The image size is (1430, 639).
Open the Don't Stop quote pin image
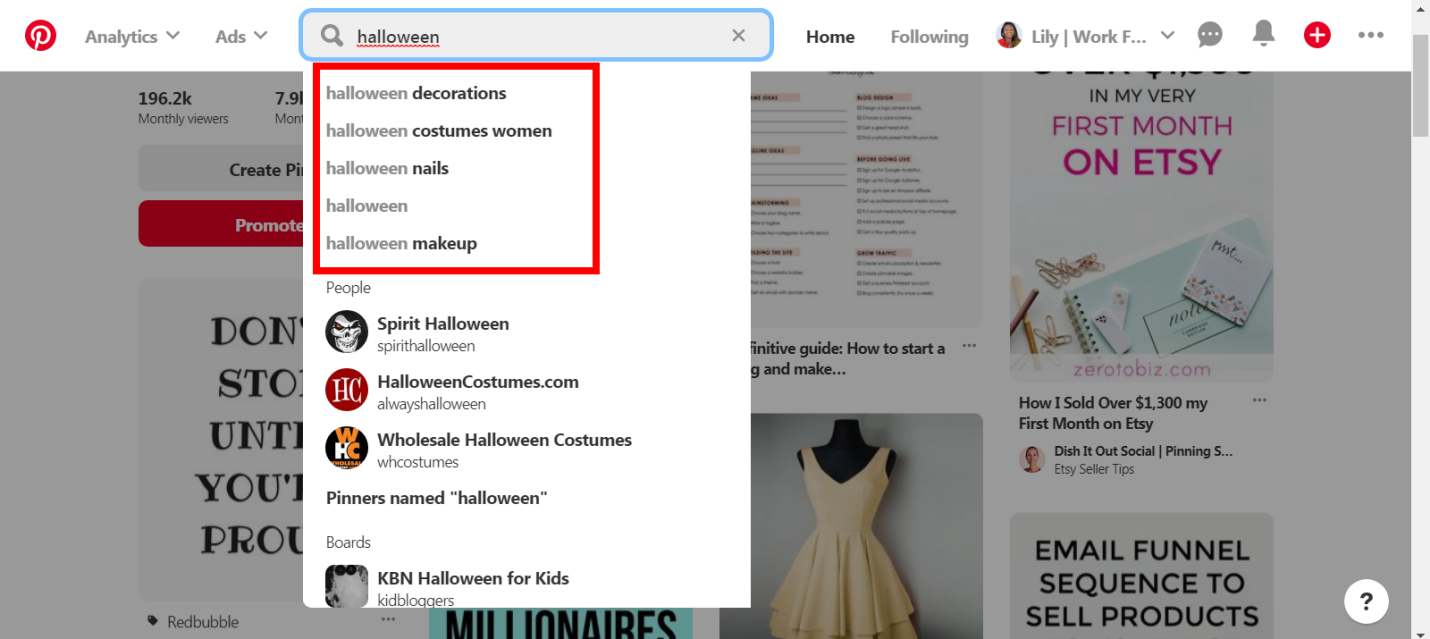[221, 440]
